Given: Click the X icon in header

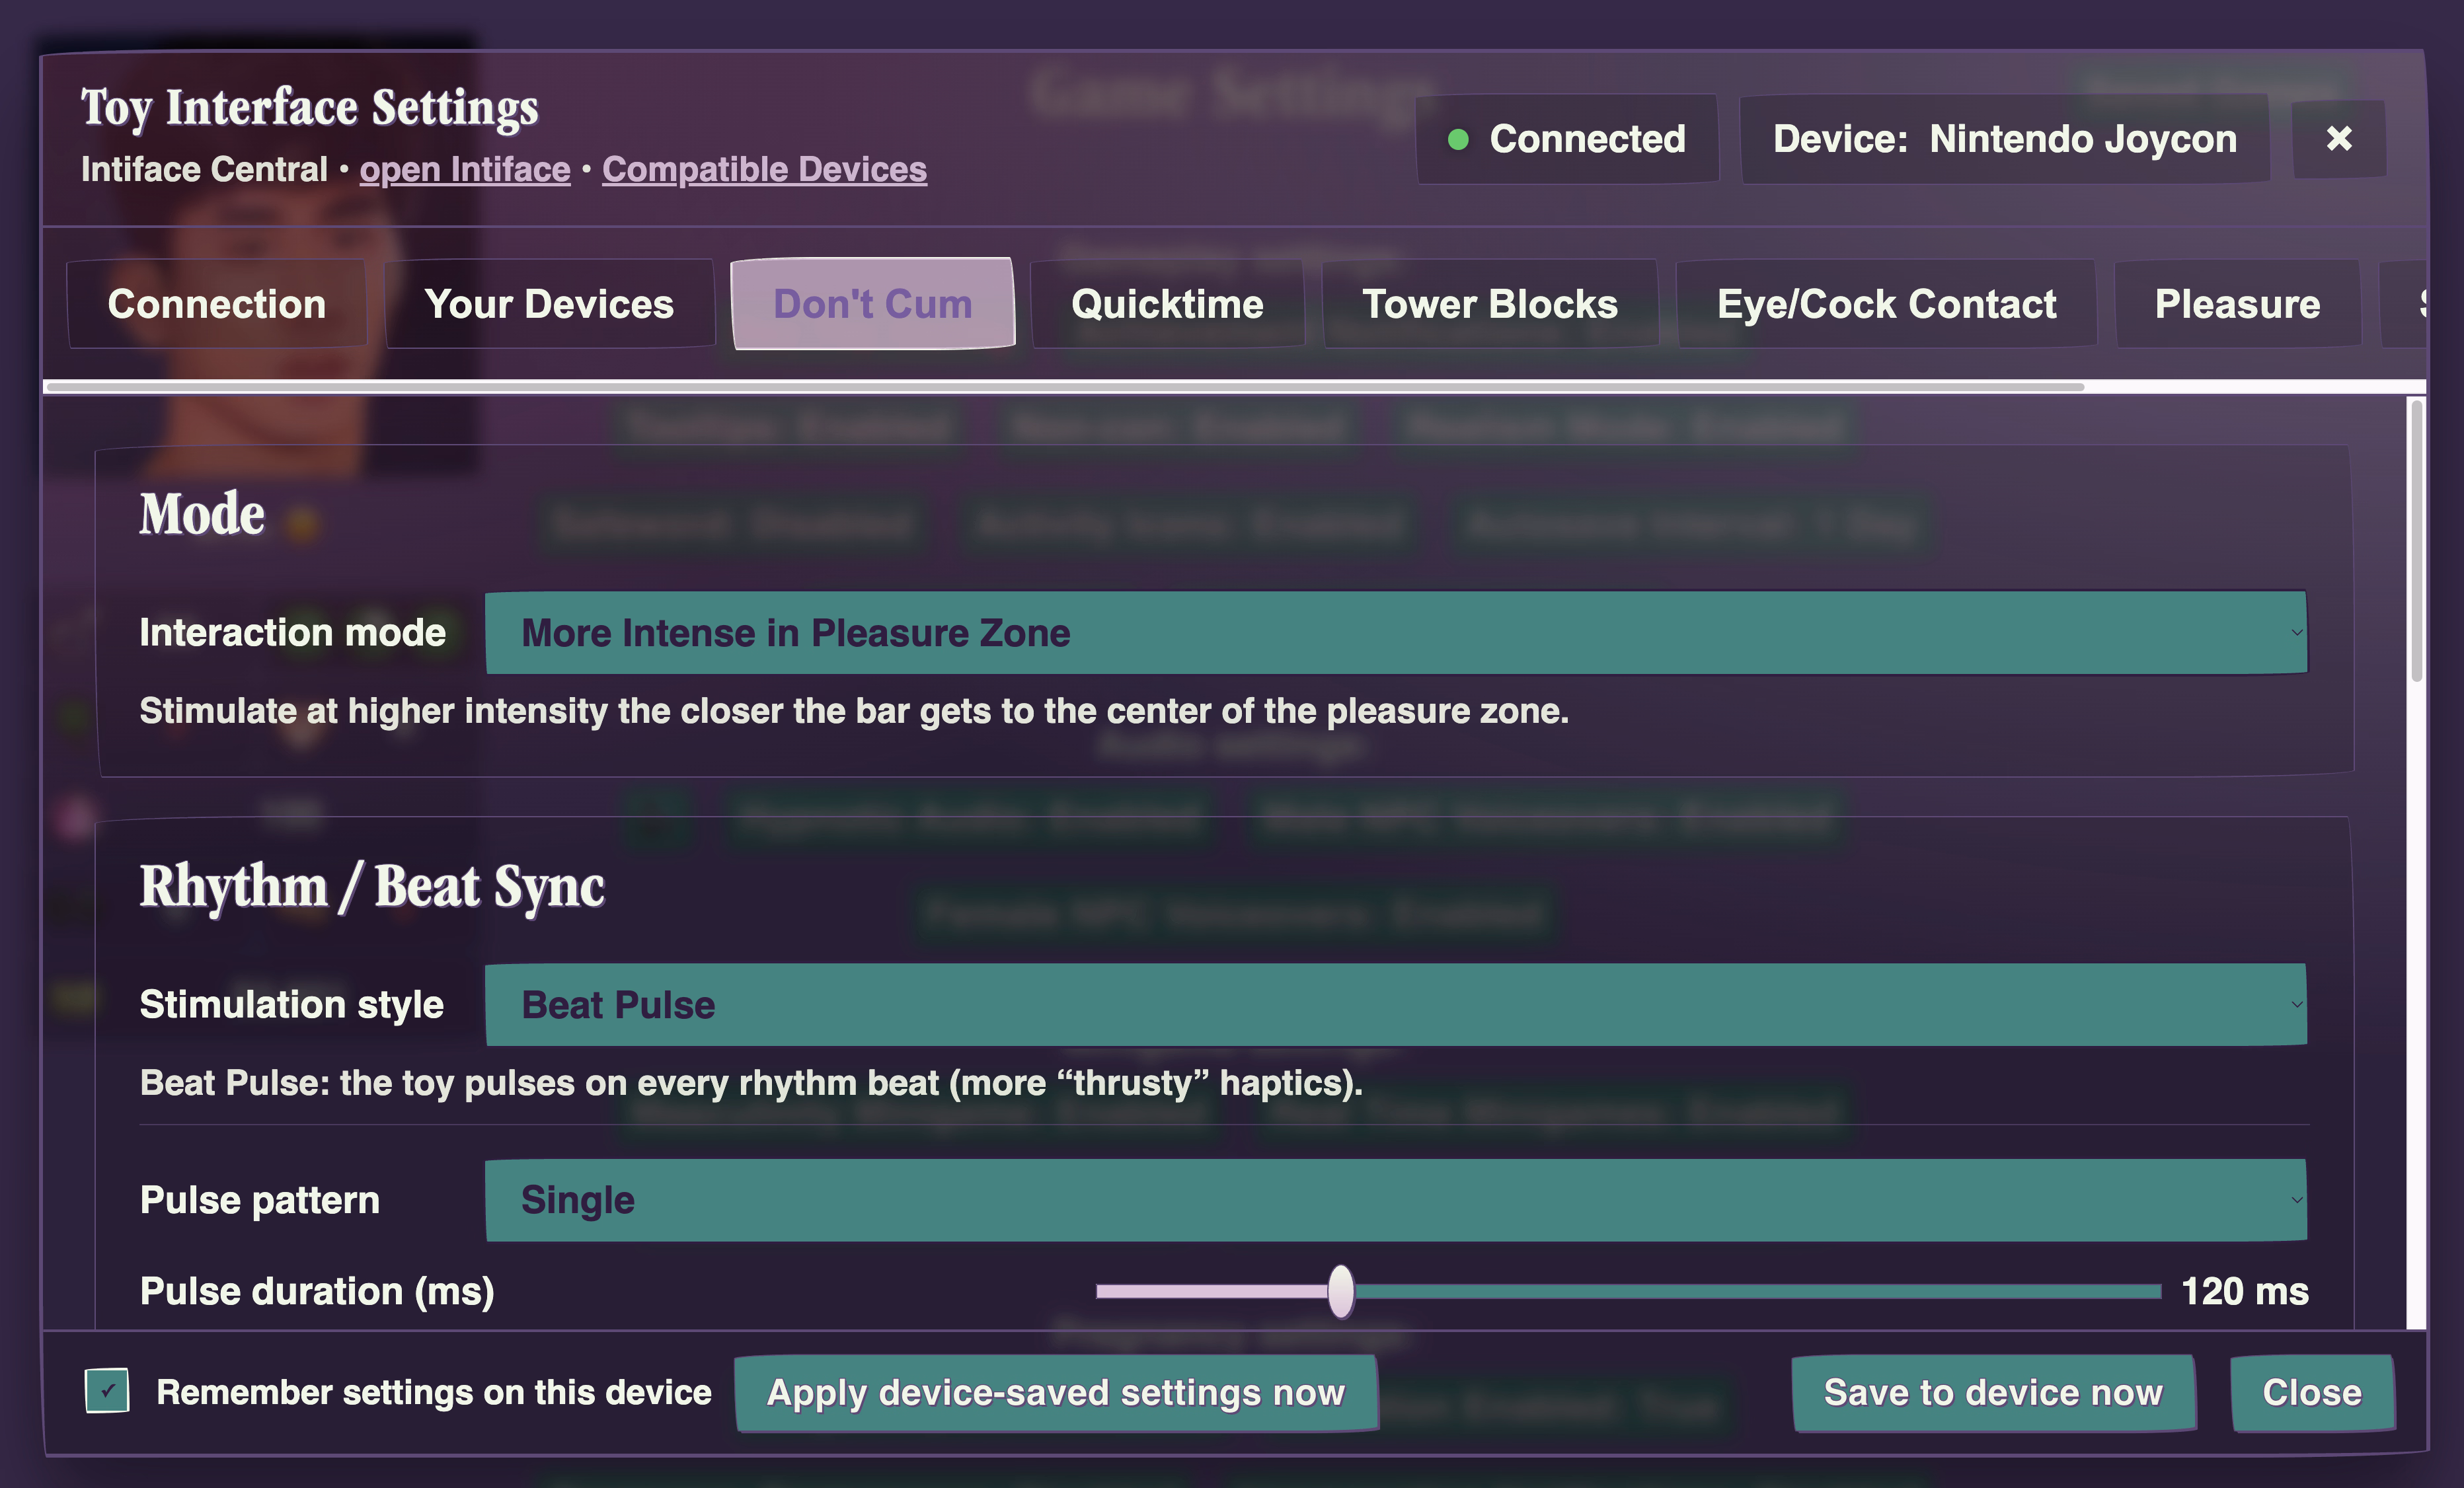Looking at the screenshot, I should [x=2338, y=139].
